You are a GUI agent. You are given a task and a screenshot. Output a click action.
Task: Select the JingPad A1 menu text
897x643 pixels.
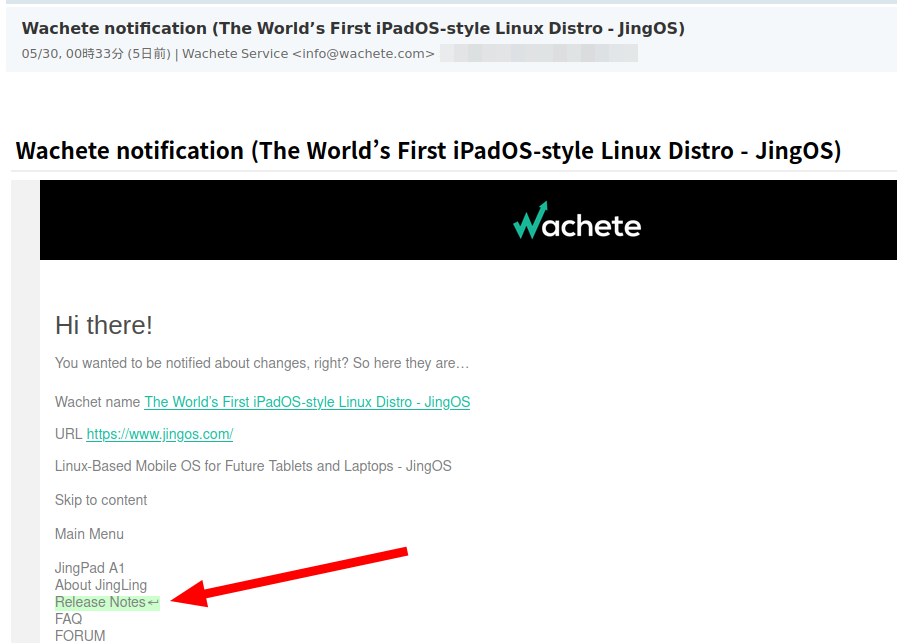(90, 568)
